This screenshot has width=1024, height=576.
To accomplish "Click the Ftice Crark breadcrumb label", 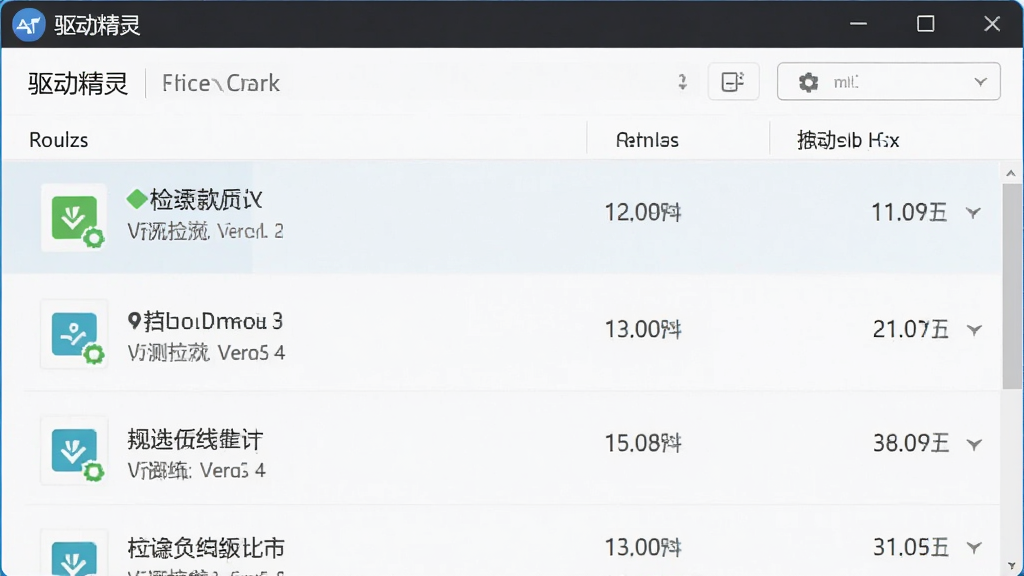I will pyautogui.click(x=221, y=83).
